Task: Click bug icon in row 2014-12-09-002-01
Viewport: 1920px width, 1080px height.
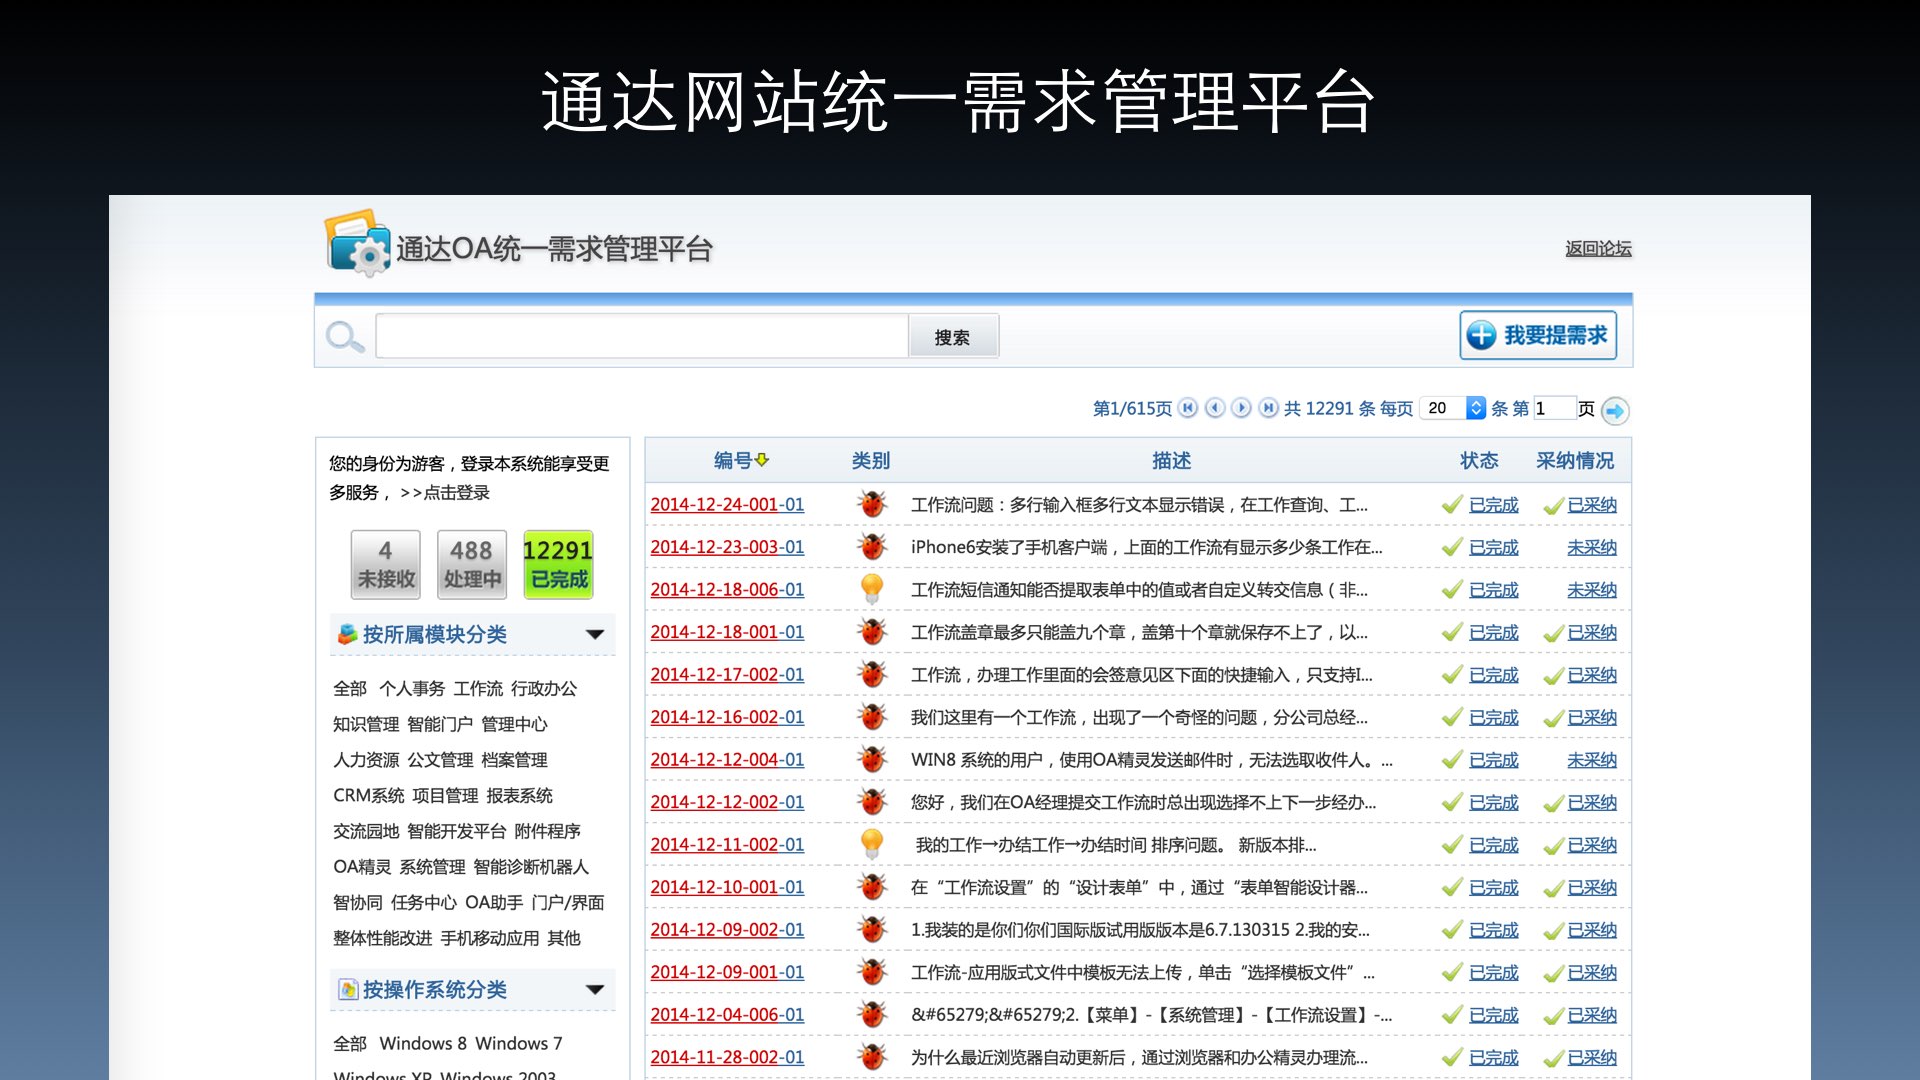Action: (872, 929)
